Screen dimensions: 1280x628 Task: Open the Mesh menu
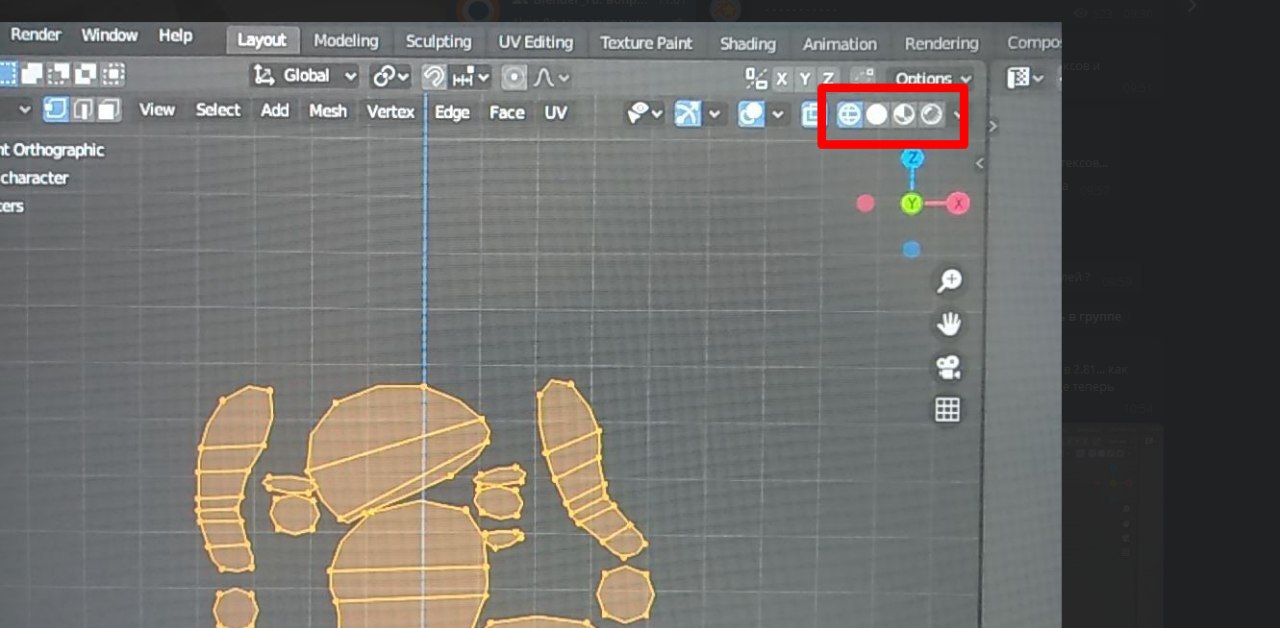point(328,111)
